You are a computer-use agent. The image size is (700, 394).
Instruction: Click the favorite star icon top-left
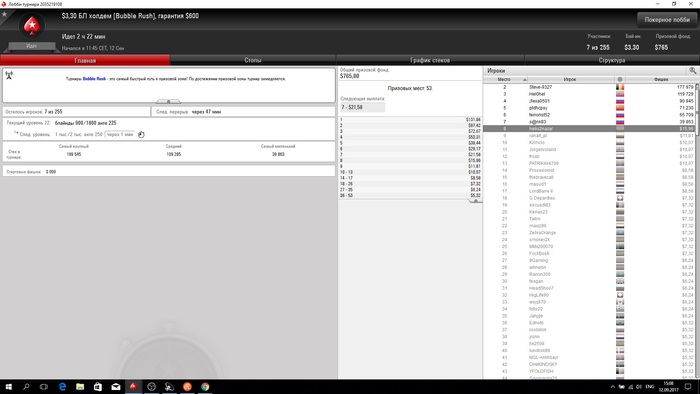(x=4, y=14)
